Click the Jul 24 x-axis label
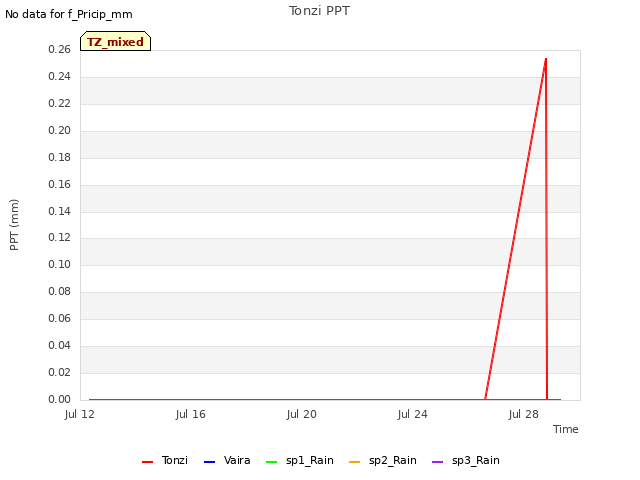 click(x=413, y=414)
